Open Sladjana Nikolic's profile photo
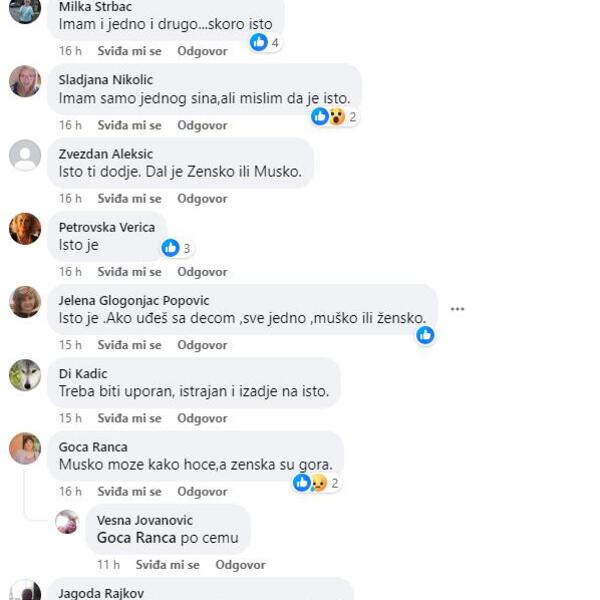This screenshot has width=600, height=600. pos(25,81)
